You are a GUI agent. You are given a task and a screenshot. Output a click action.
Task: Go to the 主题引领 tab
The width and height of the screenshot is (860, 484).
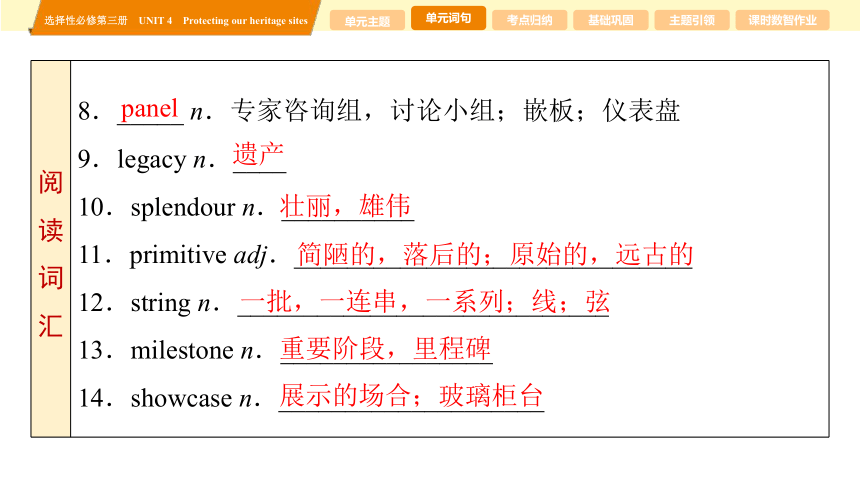pyautogui.click(x=692, y=21)
